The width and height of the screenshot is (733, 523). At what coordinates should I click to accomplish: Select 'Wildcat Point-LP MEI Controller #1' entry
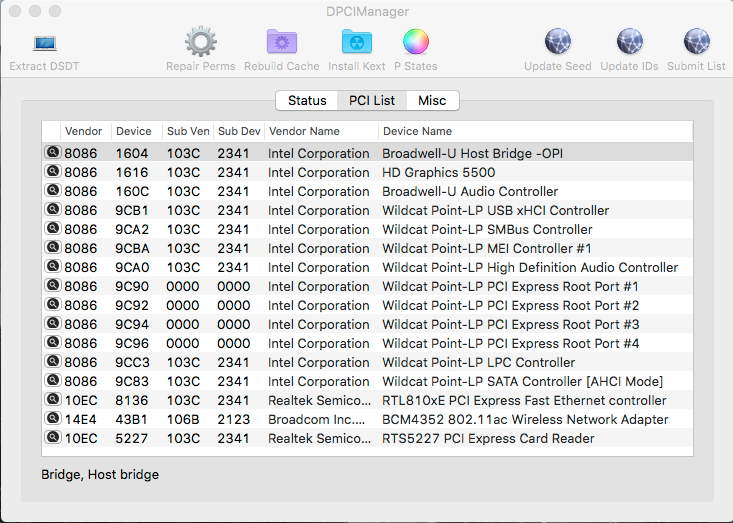[x=487, y=249]
